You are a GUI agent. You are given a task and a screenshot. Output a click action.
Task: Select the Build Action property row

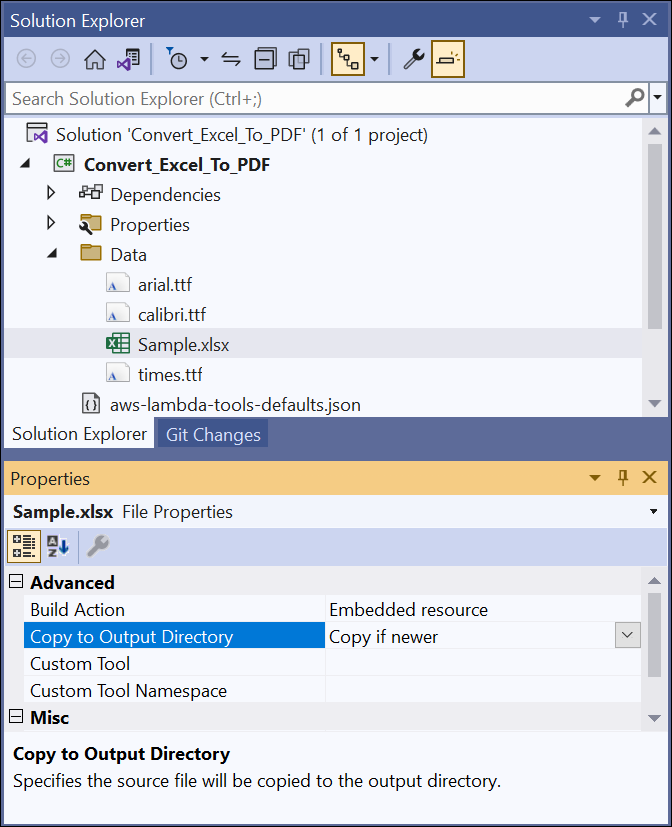click(175, 609)
